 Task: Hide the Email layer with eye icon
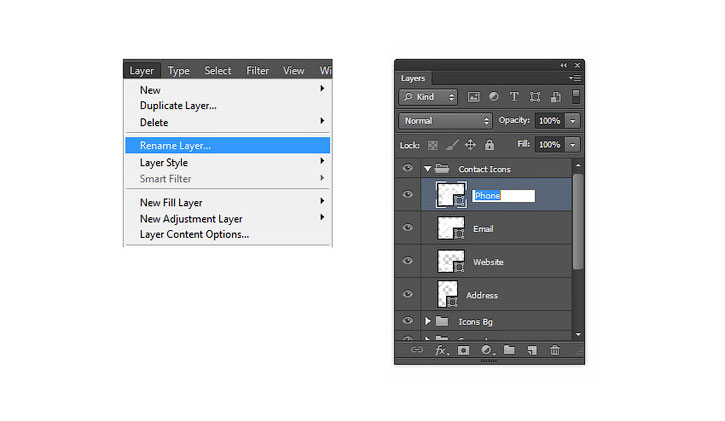point(407,228)
